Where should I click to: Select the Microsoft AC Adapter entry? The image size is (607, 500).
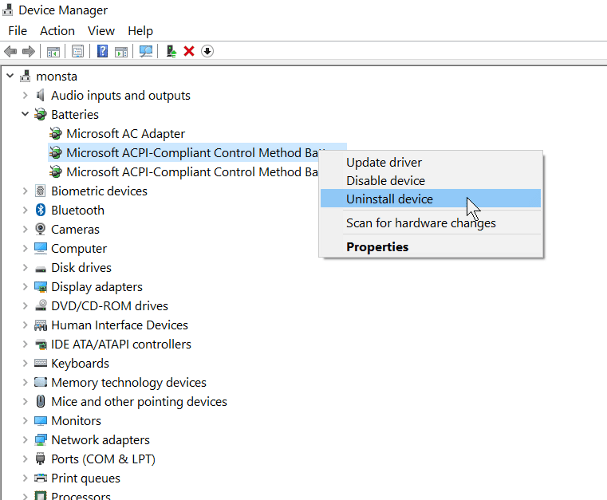click(x=125, y=134)
